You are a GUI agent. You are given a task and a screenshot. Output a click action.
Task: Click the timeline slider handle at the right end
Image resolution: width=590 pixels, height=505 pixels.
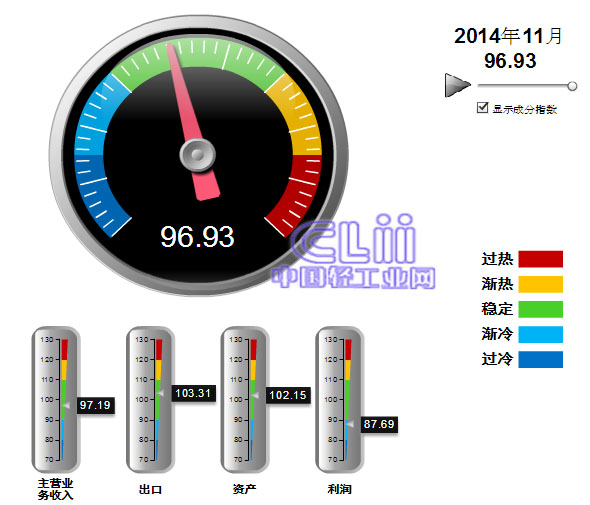point(572,86)
